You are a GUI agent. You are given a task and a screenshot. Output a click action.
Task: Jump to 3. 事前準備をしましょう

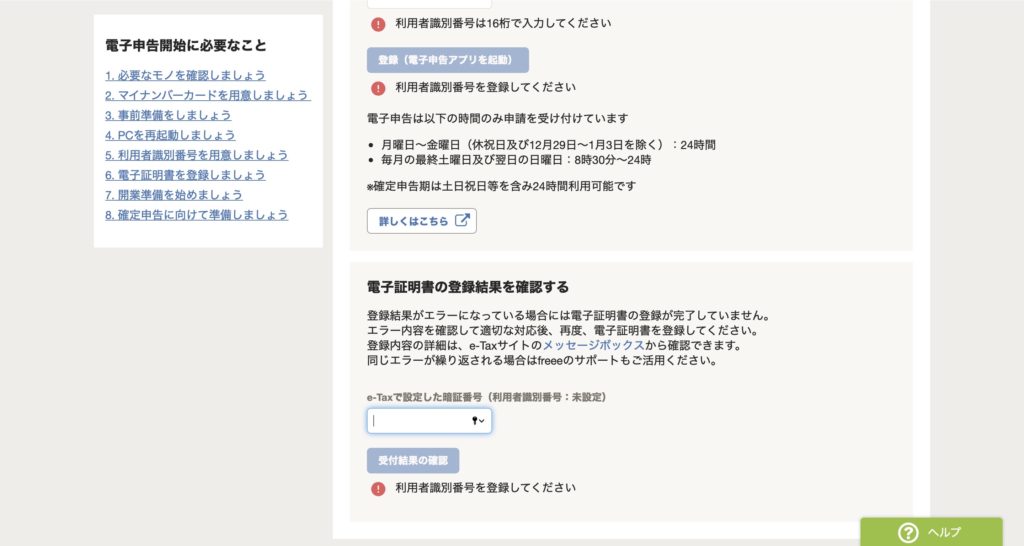(168, 115)
